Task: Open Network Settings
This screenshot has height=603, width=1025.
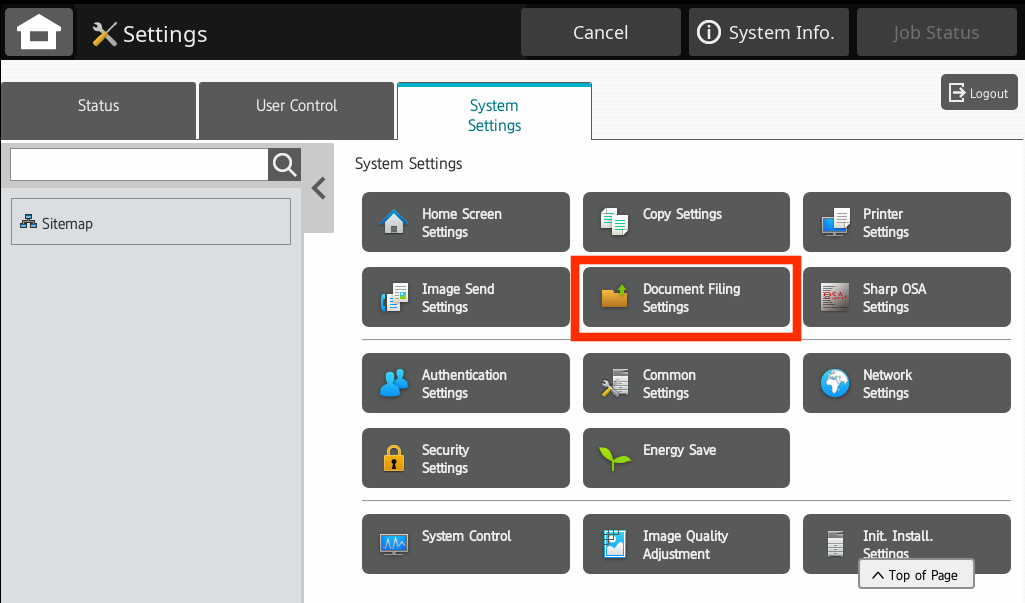Action: pyautogui.click(x=906, y=383)
